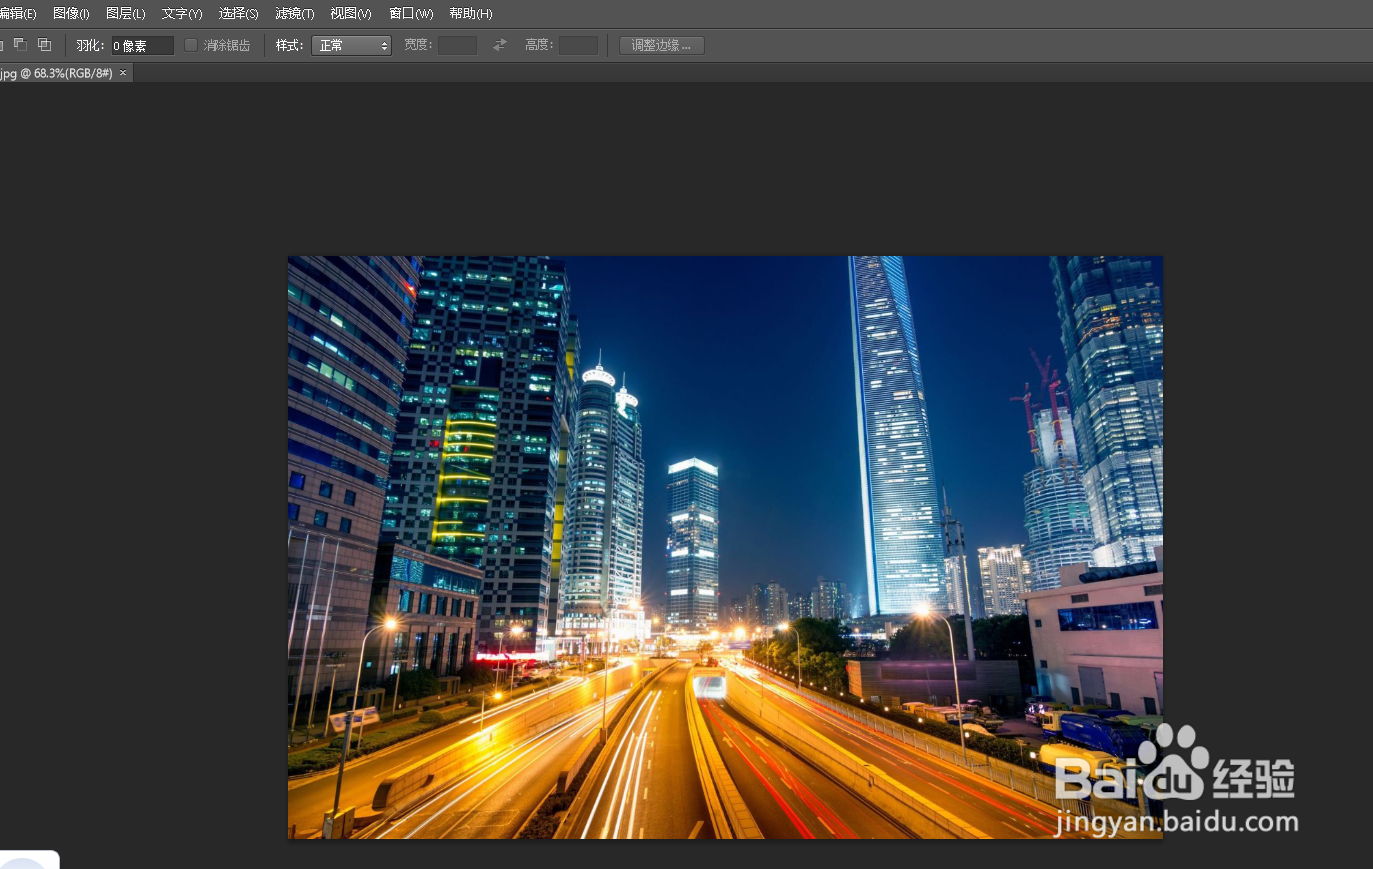The image size is (1373, 869).
Task: Open the 滤镜 Filter menu
Action: (293, 13)
